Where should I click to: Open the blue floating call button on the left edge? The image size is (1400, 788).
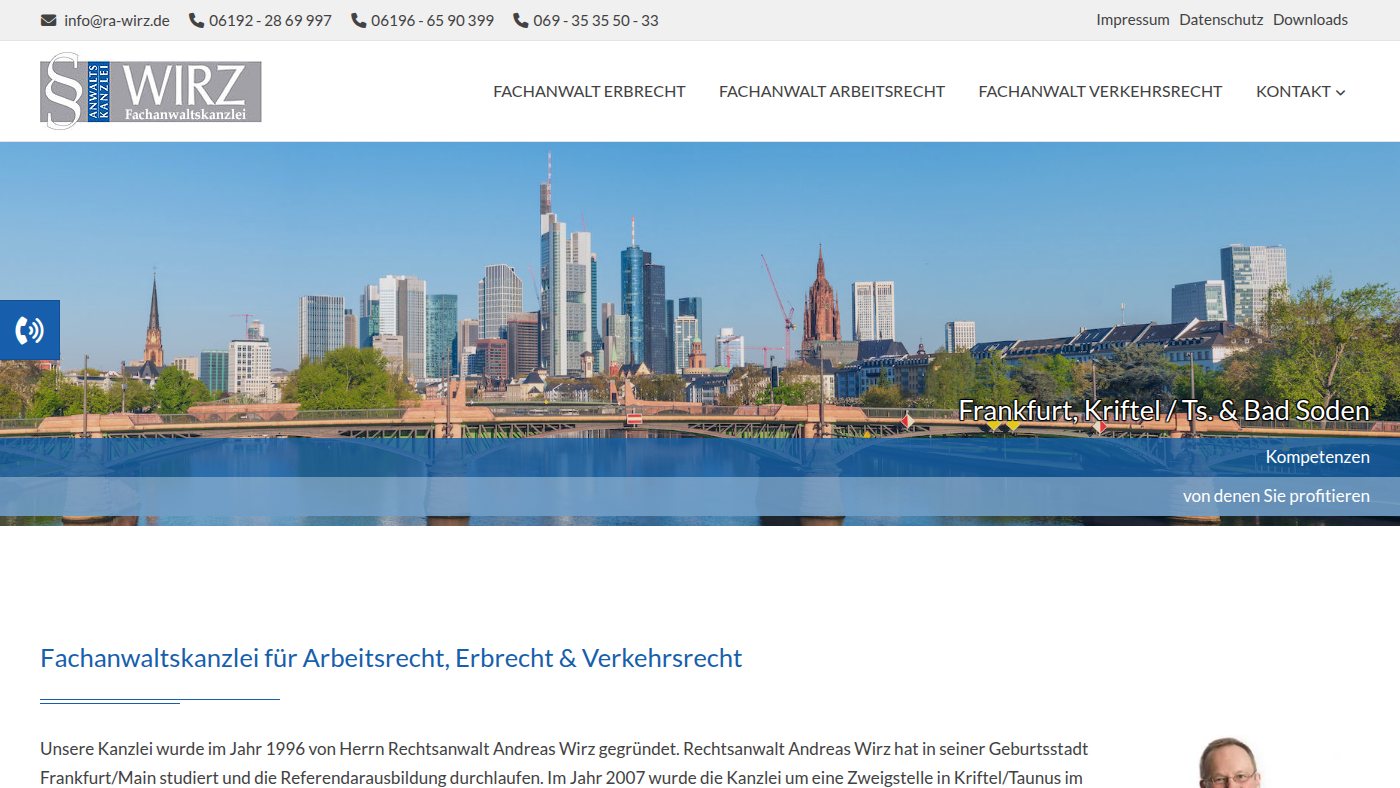(30, 330)
